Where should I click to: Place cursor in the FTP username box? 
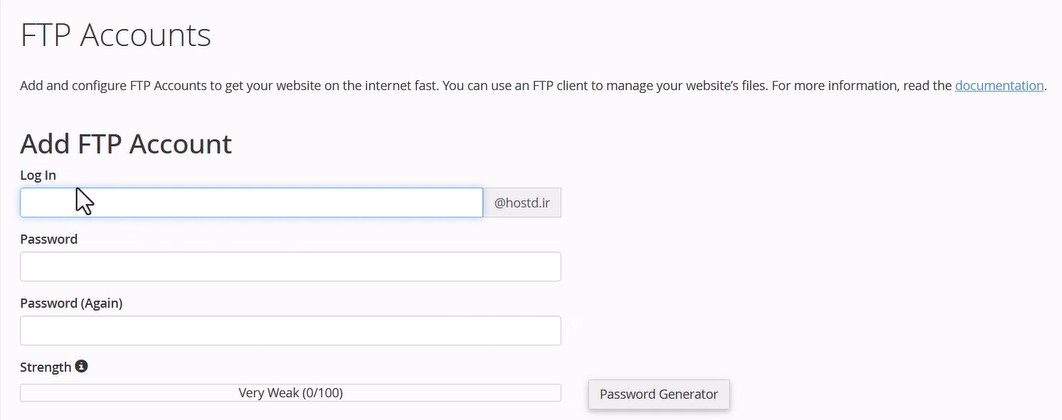tap(251, 203)
